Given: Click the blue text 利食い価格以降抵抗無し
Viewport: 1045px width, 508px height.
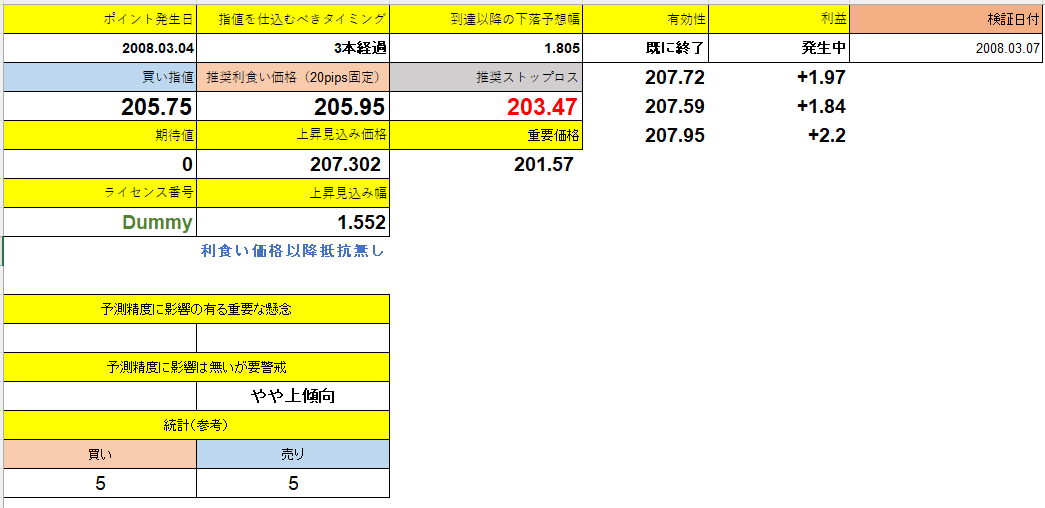Looking at the screenshot, I should [293, 251].
